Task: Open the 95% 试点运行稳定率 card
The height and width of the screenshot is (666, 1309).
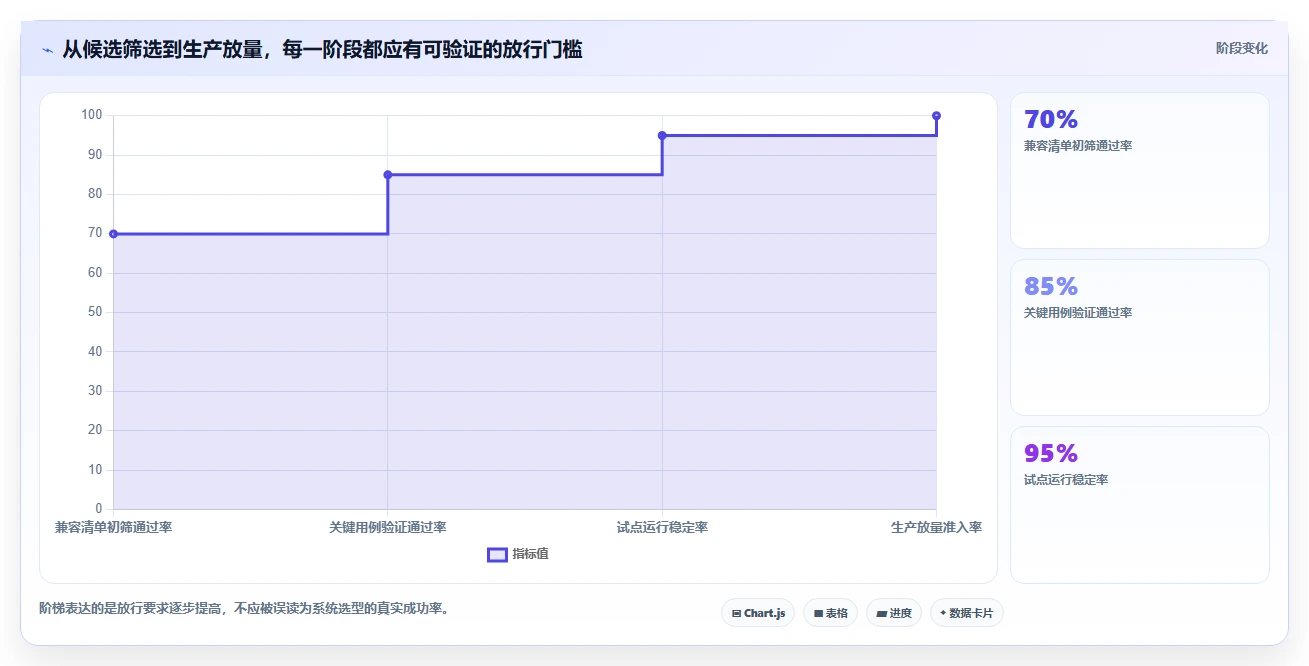Action: coord(1139,505)
